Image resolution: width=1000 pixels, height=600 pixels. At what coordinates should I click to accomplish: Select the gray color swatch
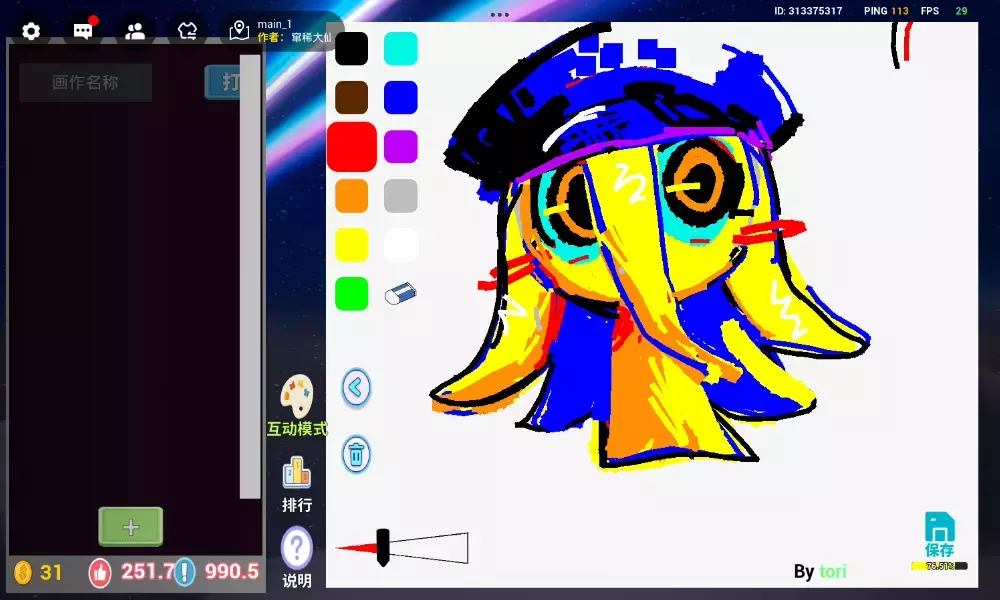click(401, 196)
